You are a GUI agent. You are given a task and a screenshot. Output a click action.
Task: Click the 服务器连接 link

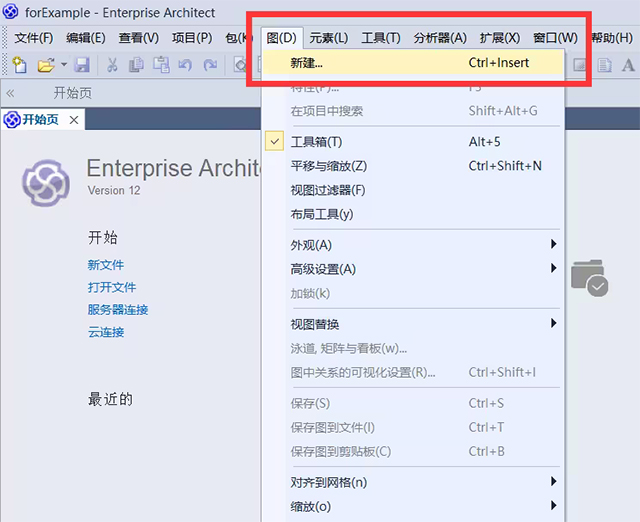[118, 310]
